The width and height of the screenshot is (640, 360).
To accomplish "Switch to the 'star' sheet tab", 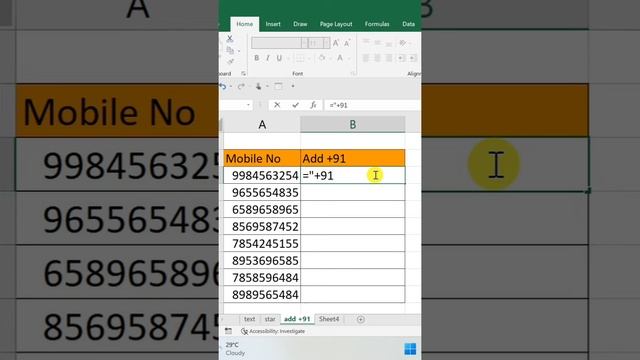I will pos(270,319).
